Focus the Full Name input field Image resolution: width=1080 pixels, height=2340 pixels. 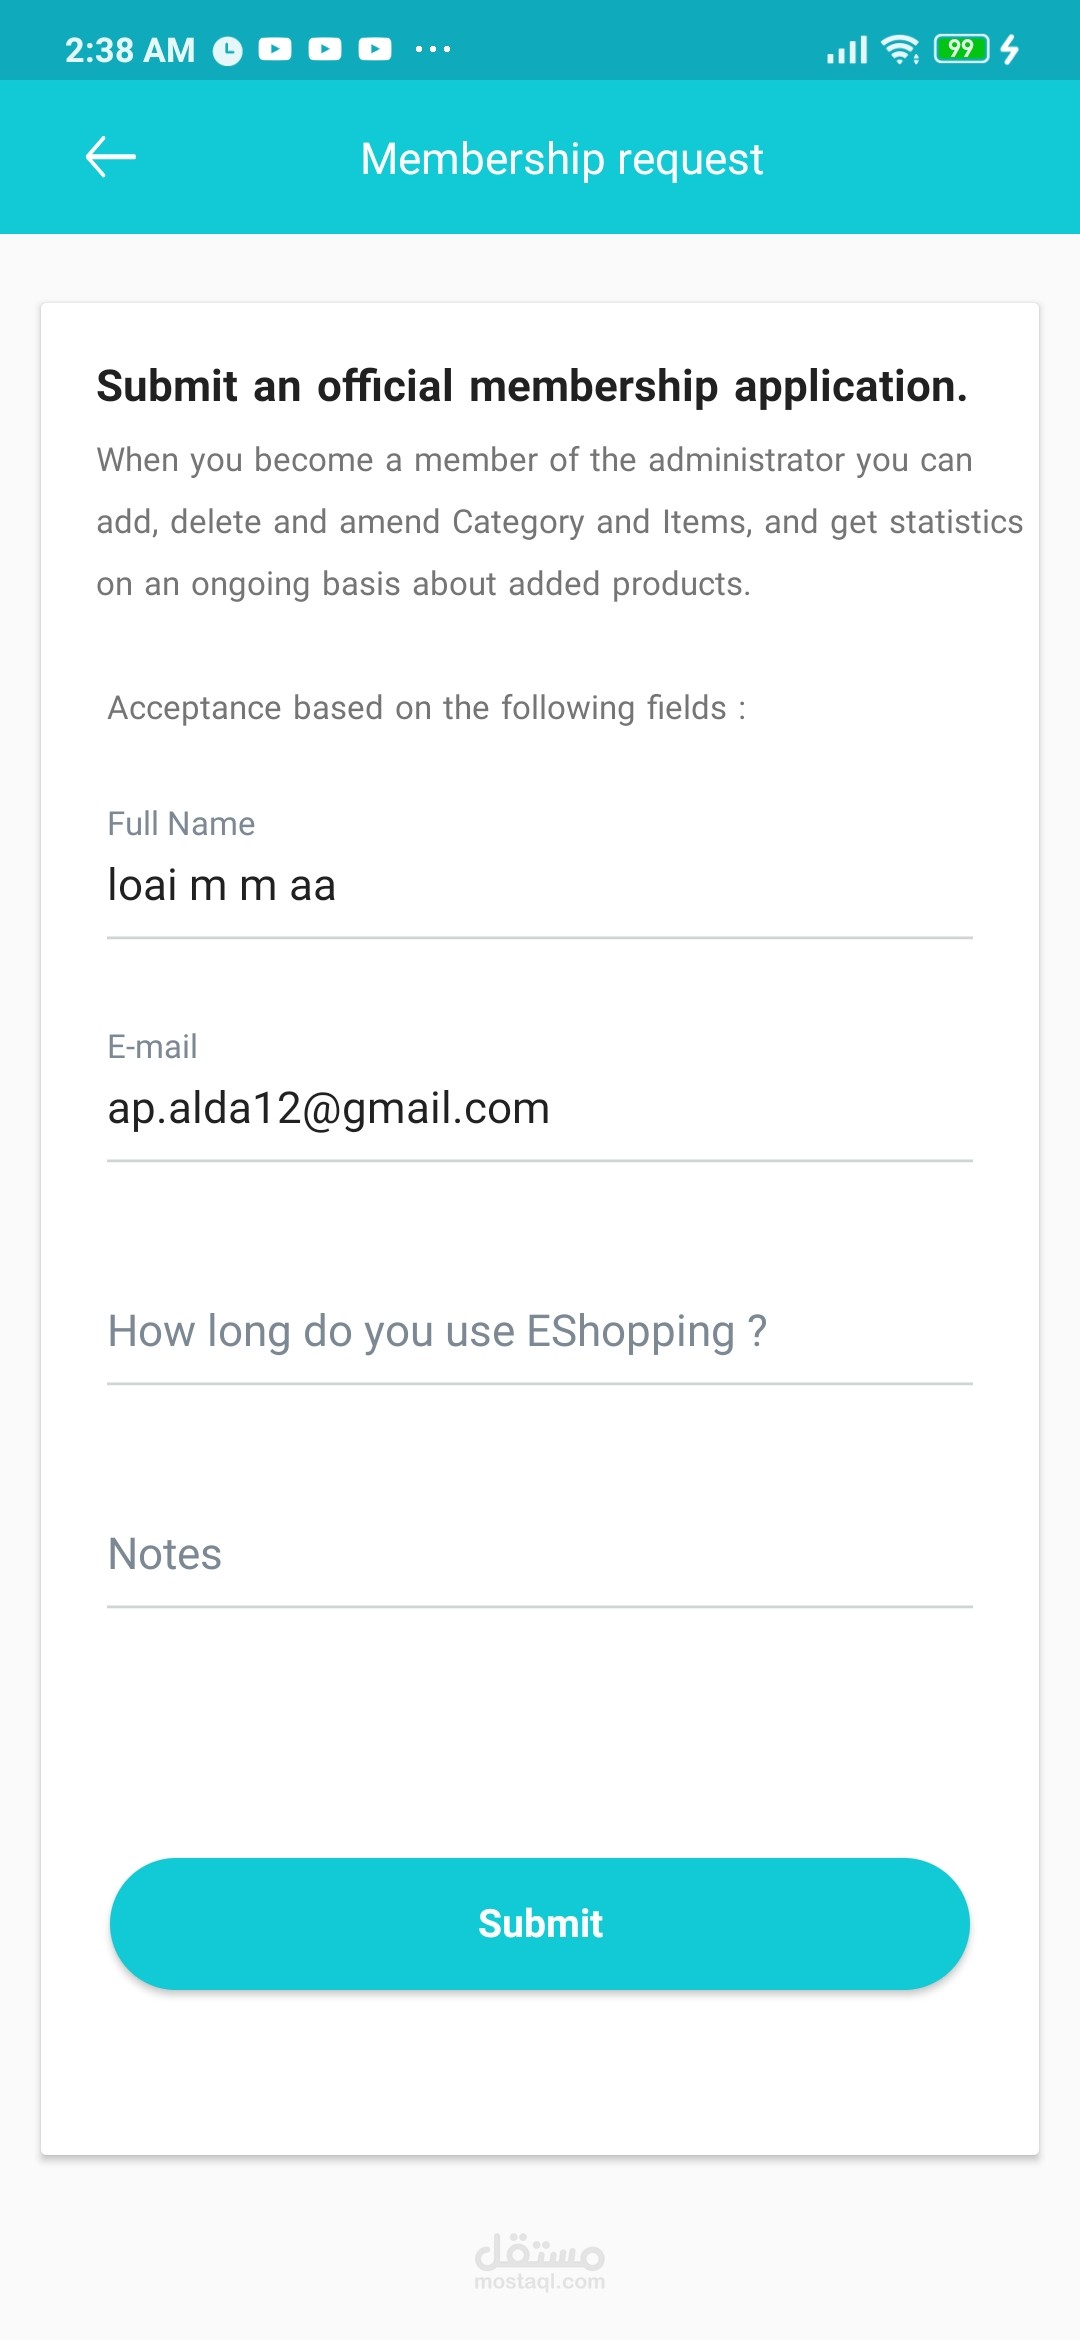[540, 886]
